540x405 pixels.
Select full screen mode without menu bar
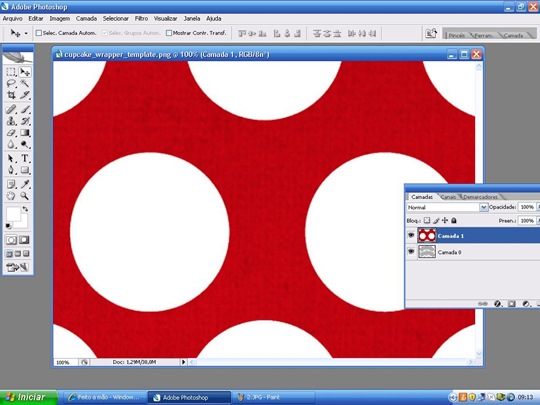(26, 254)
